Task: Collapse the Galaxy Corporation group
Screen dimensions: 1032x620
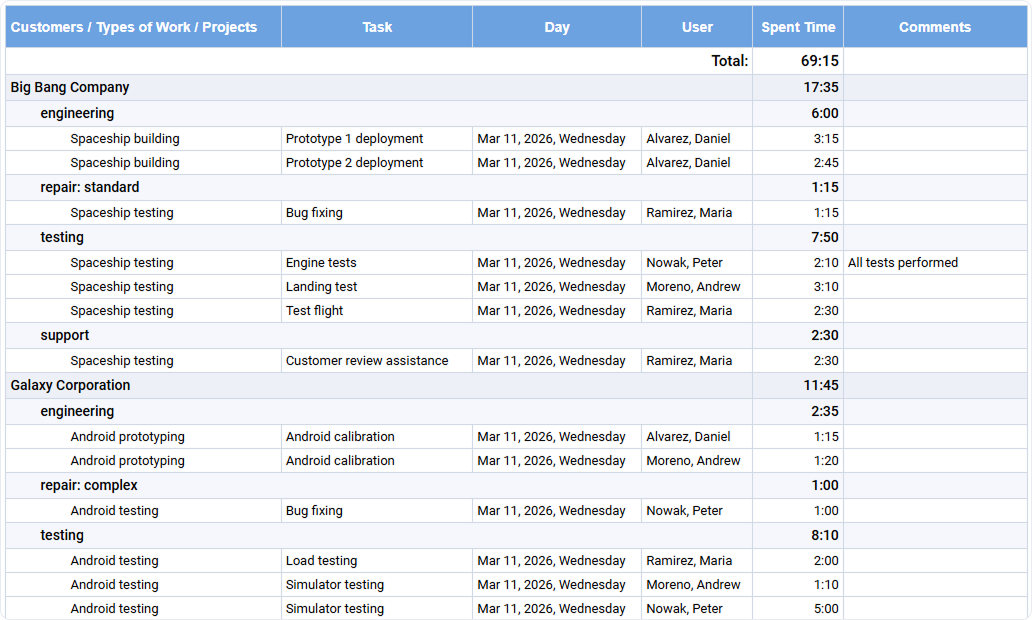Action: (x=70, y=385)
